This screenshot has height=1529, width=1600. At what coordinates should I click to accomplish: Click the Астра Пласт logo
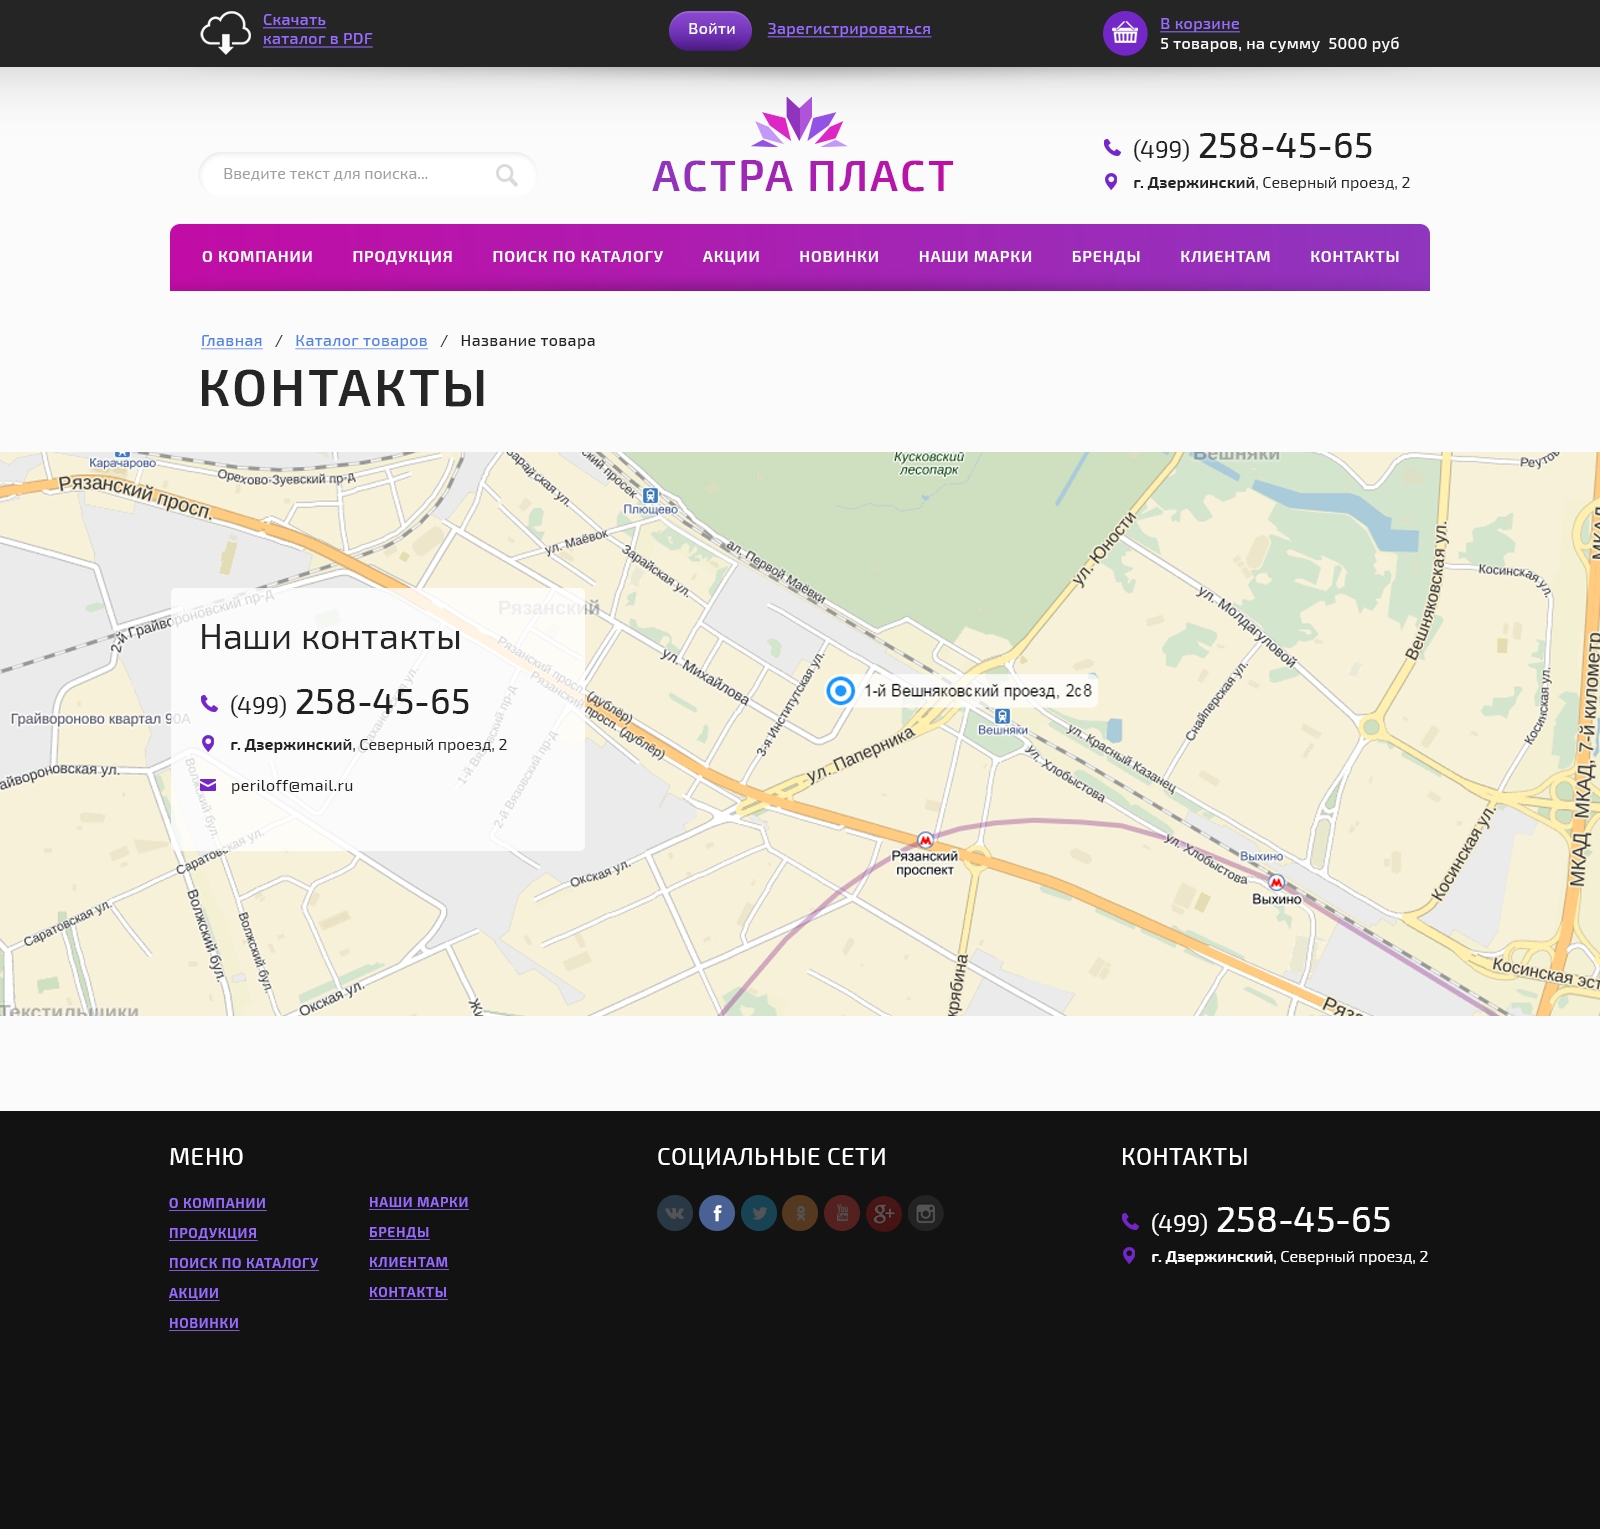802,146
